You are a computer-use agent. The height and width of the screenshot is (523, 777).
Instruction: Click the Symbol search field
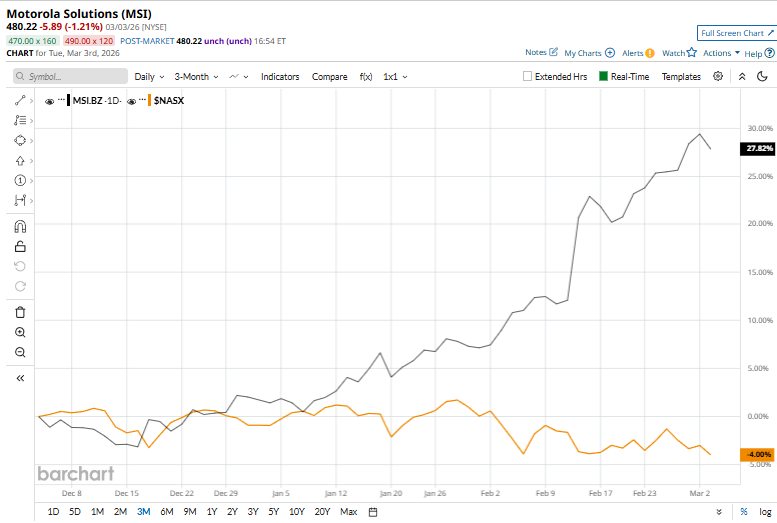pos(70,76)
